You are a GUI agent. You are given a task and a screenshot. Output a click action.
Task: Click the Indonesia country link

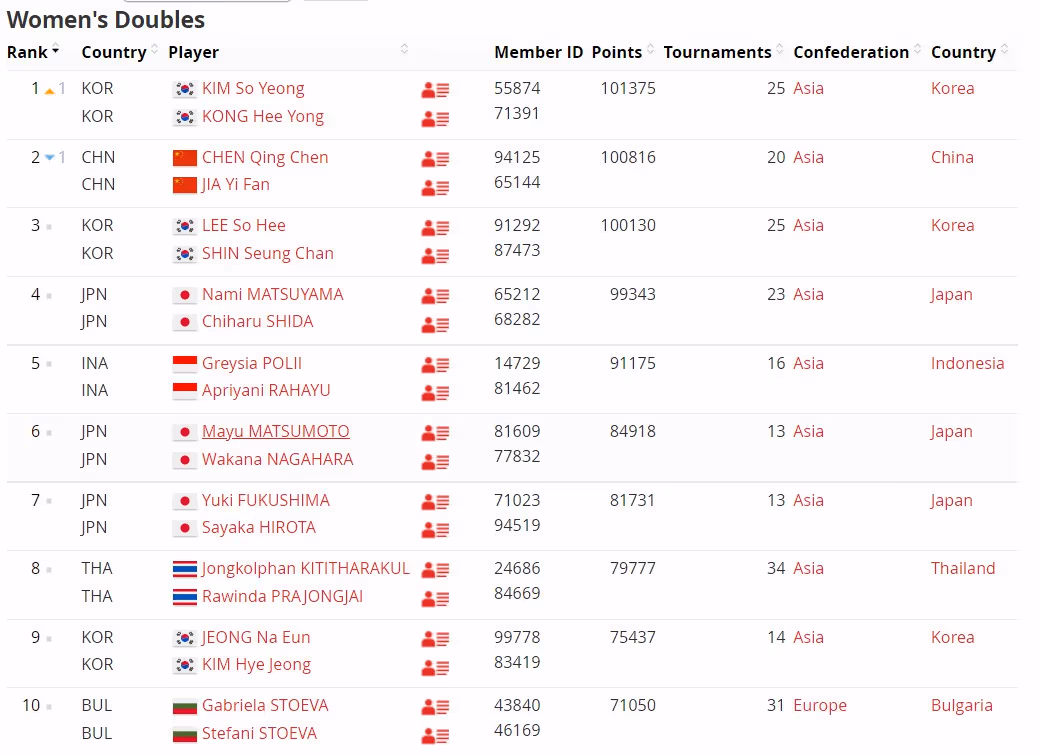click(967, 364)
